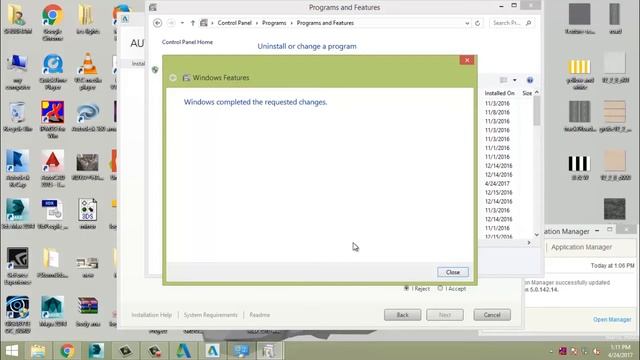640x360 pixels.
Task: Open the Control Panel taskbar icon
Action: [241, 351]
